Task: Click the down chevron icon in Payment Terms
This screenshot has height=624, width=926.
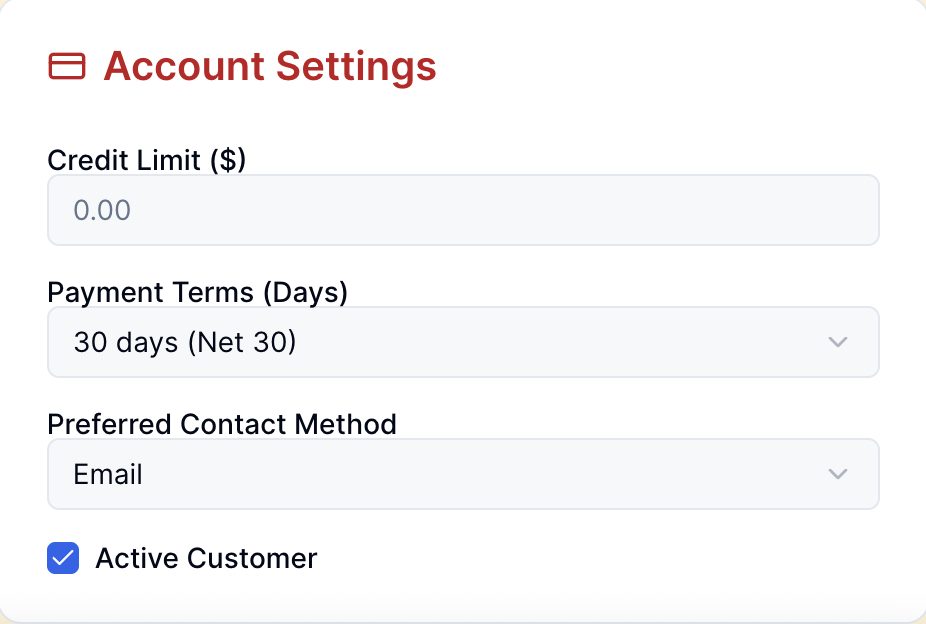Action: pyautogui.click(x=838, y=343)
